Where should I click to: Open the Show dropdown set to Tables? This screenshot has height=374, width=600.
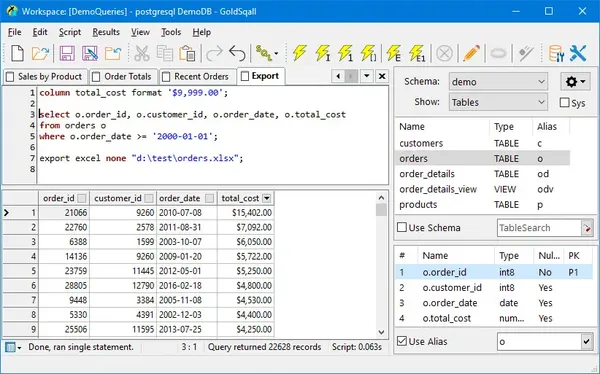coord(498,102)
